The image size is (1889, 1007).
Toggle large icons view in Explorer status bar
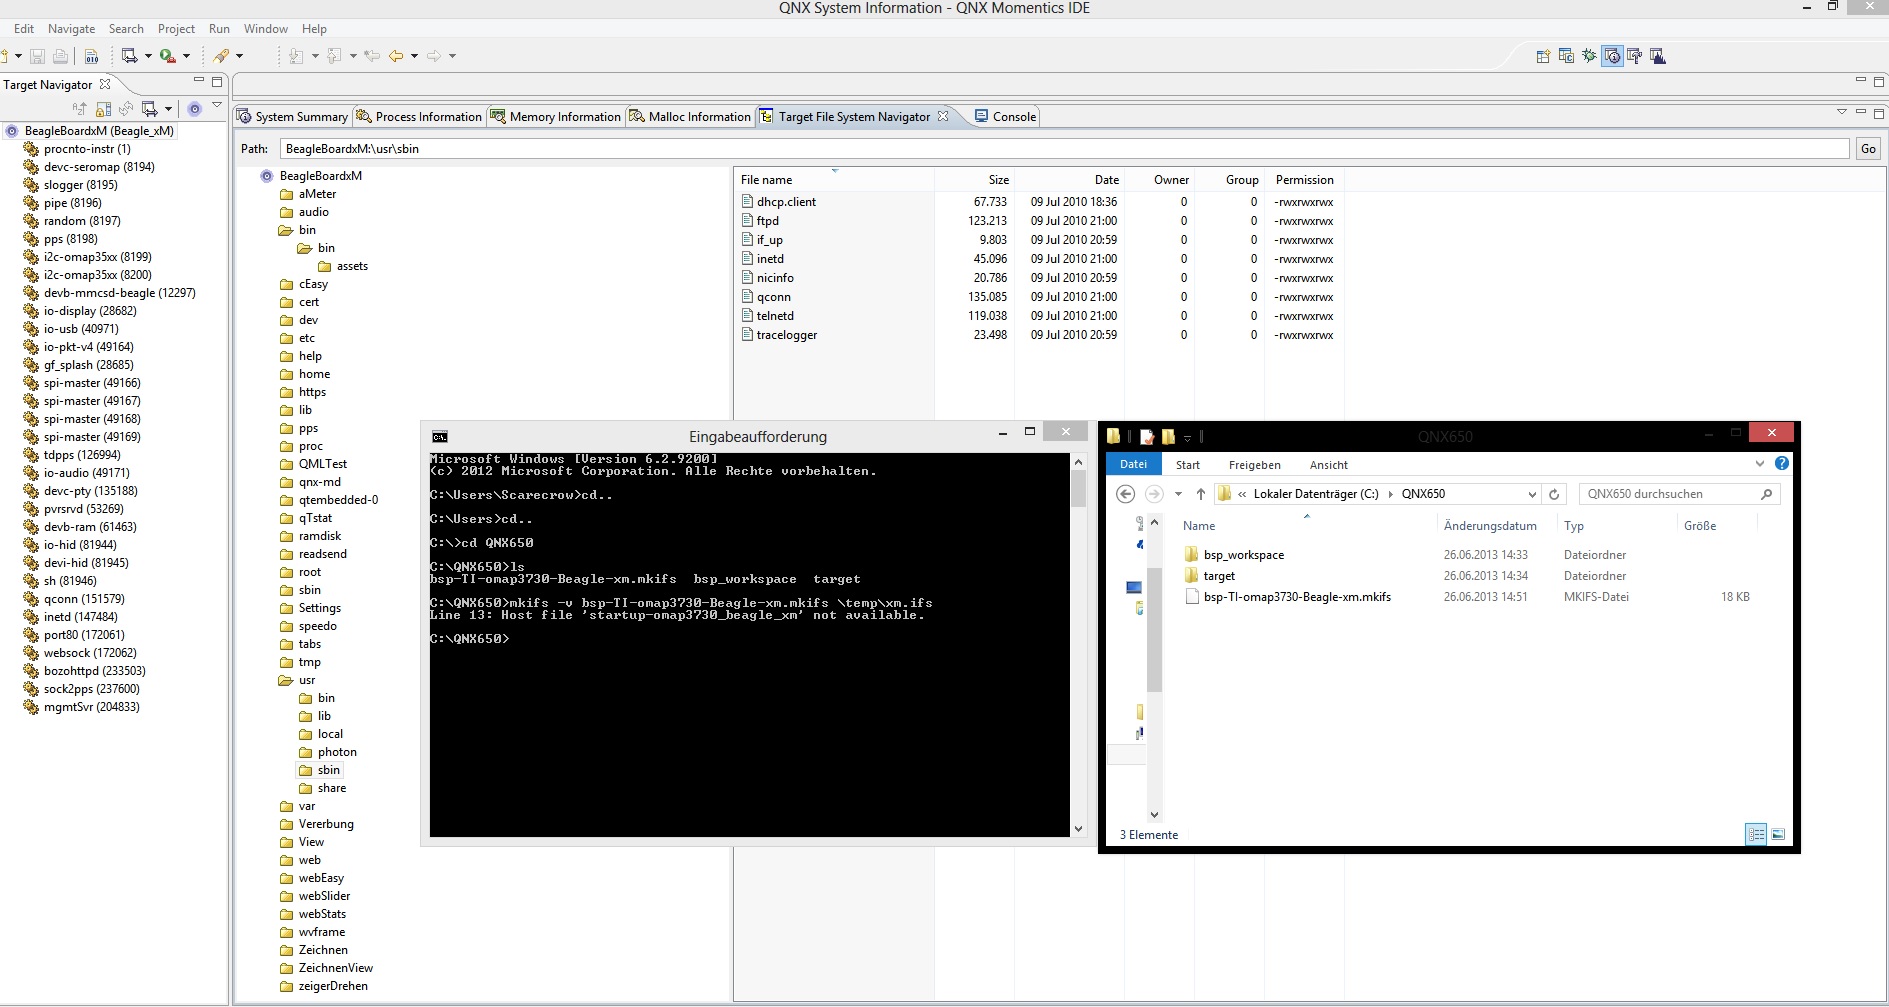click(1778, 834)
